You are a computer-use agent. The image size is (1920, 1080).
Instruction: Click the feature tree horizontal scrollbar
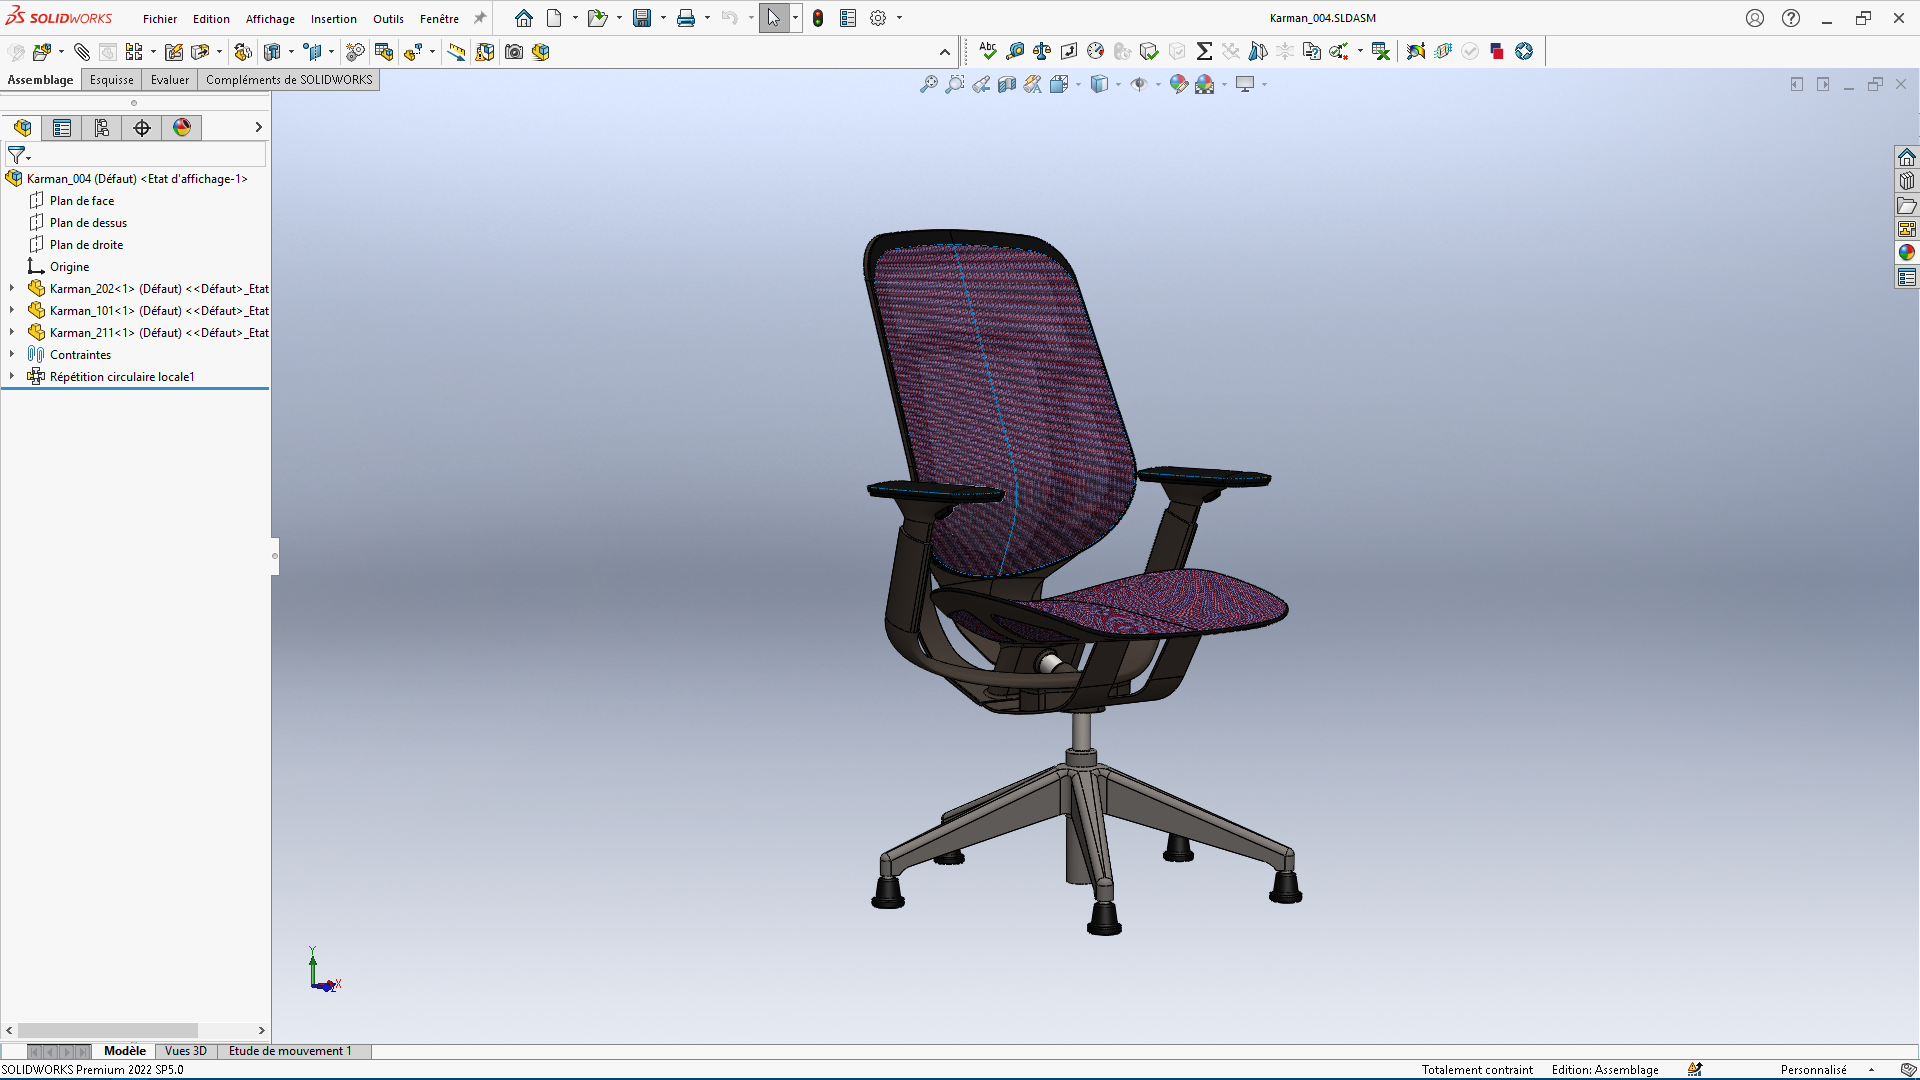108,1030
